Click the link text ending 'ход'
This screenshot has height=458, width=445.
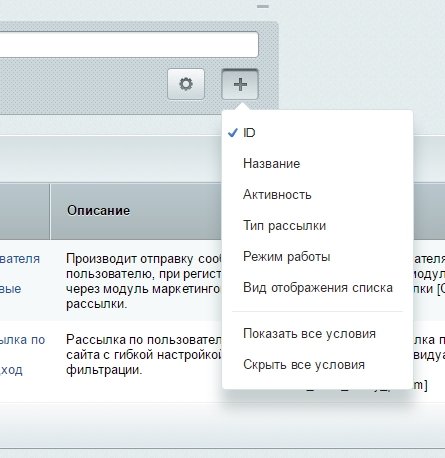coord(11,370)
